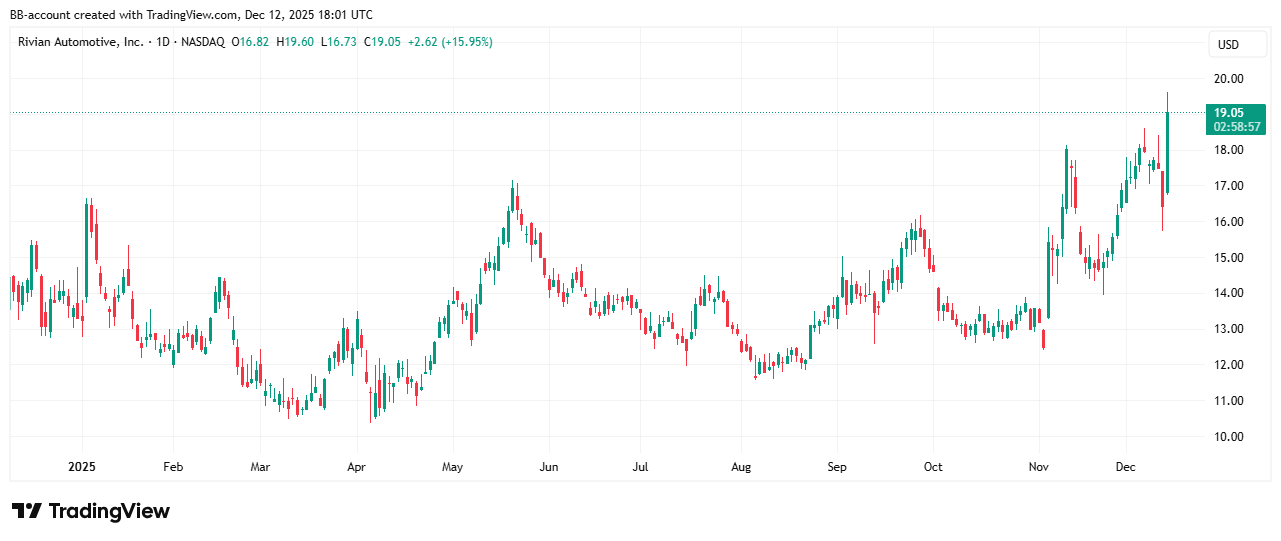Select the Aug marker on time axis
Viewport: 1281px width, 541px height.
point(741,466)
